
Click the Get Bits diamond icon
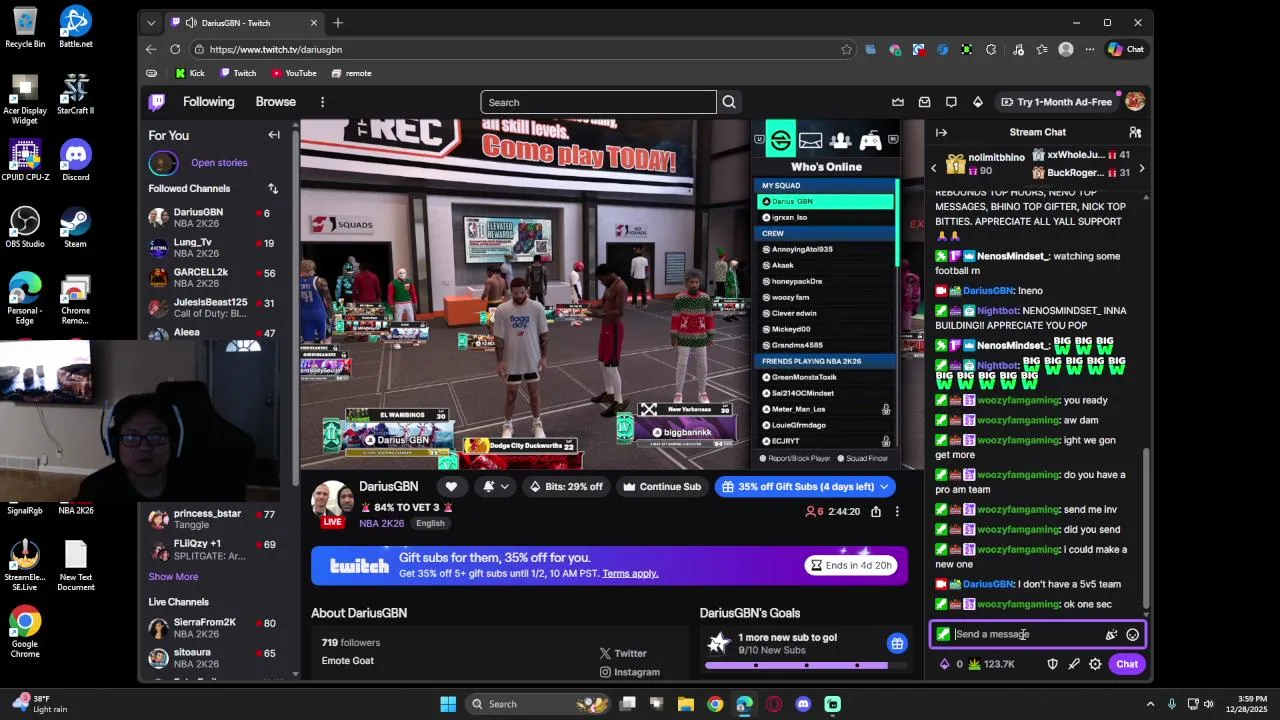[978, 102]
